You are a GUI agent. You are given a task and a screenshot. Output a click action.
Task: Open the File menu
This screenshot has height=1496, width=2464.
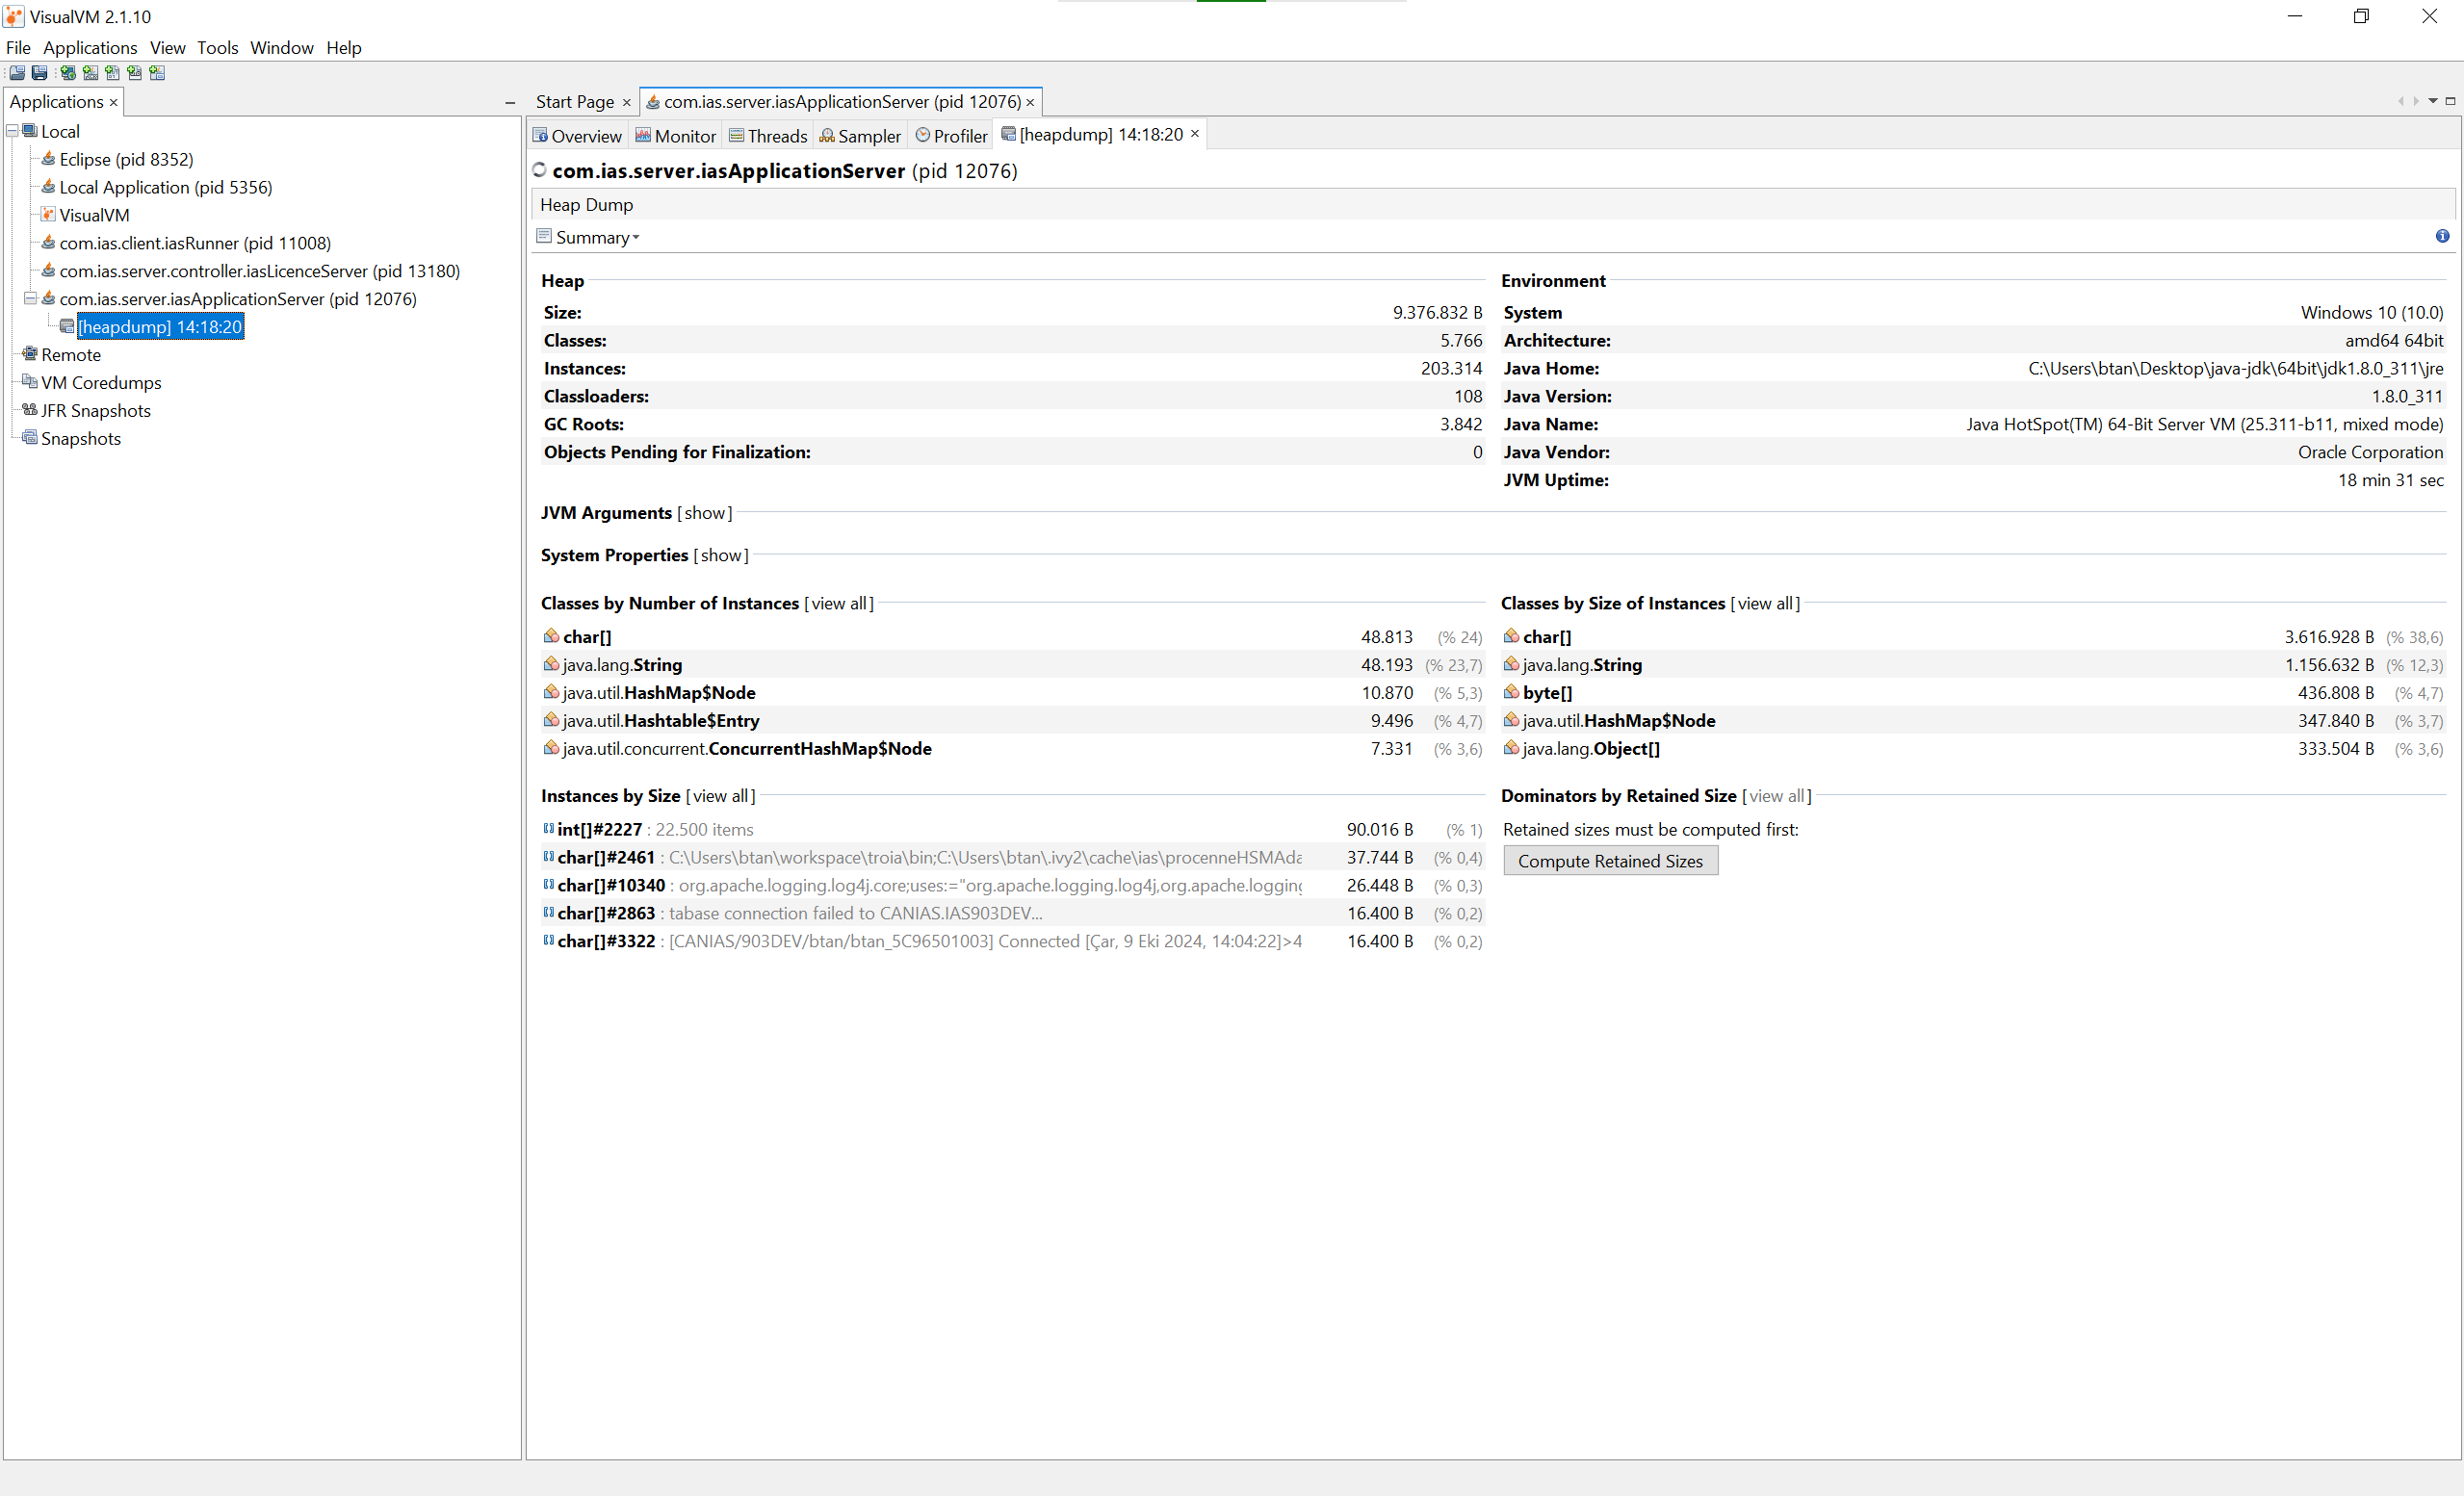(x=18, y=47)
